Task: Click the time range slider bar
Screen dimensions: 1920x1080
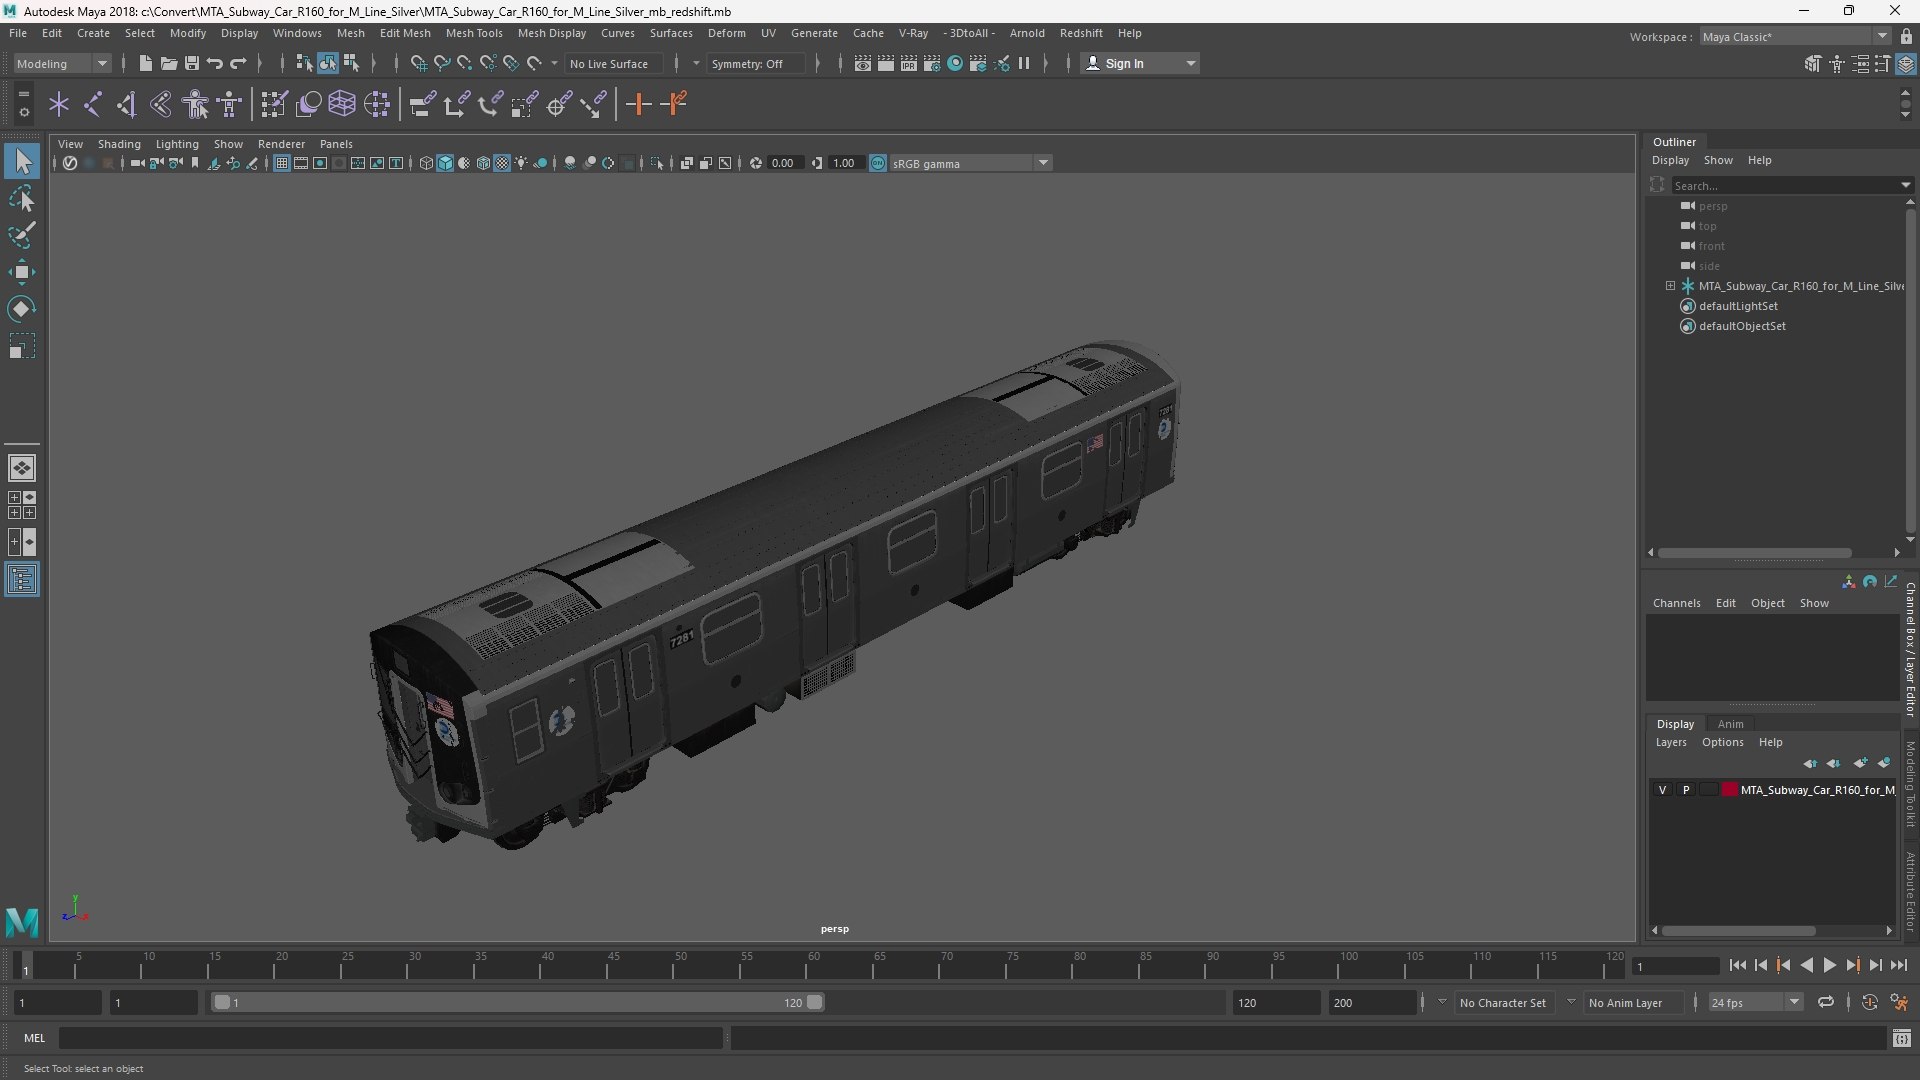Action: point(518,1002)
